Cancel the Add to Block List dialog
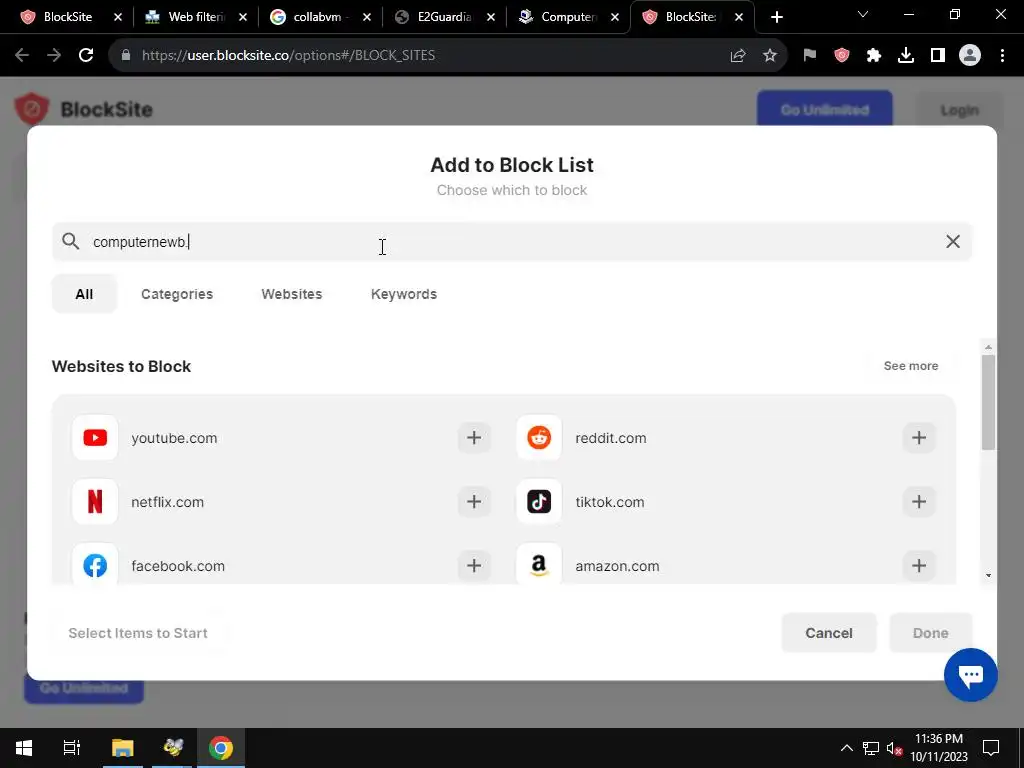 (829, 633)
